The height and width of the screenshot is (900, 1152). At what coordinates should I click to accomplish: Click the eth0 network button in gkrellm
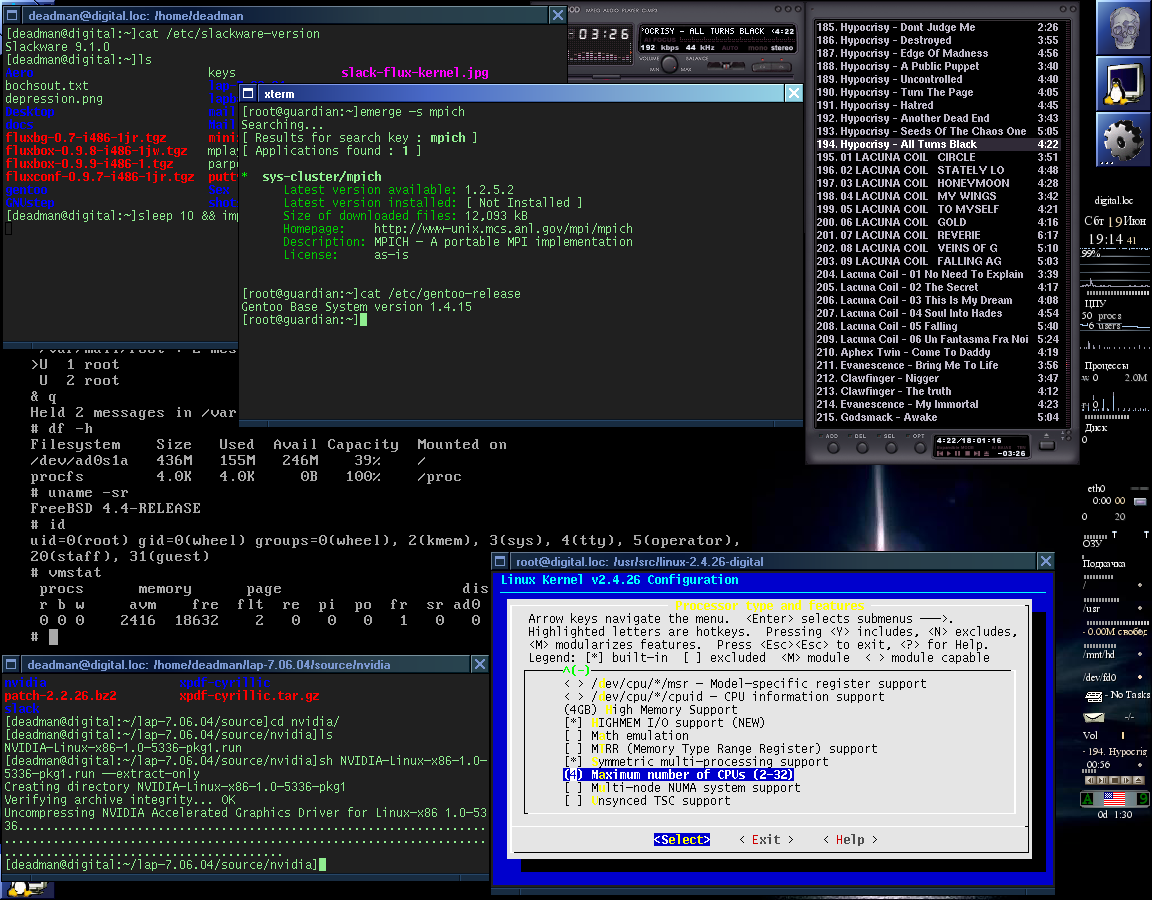1140,502
